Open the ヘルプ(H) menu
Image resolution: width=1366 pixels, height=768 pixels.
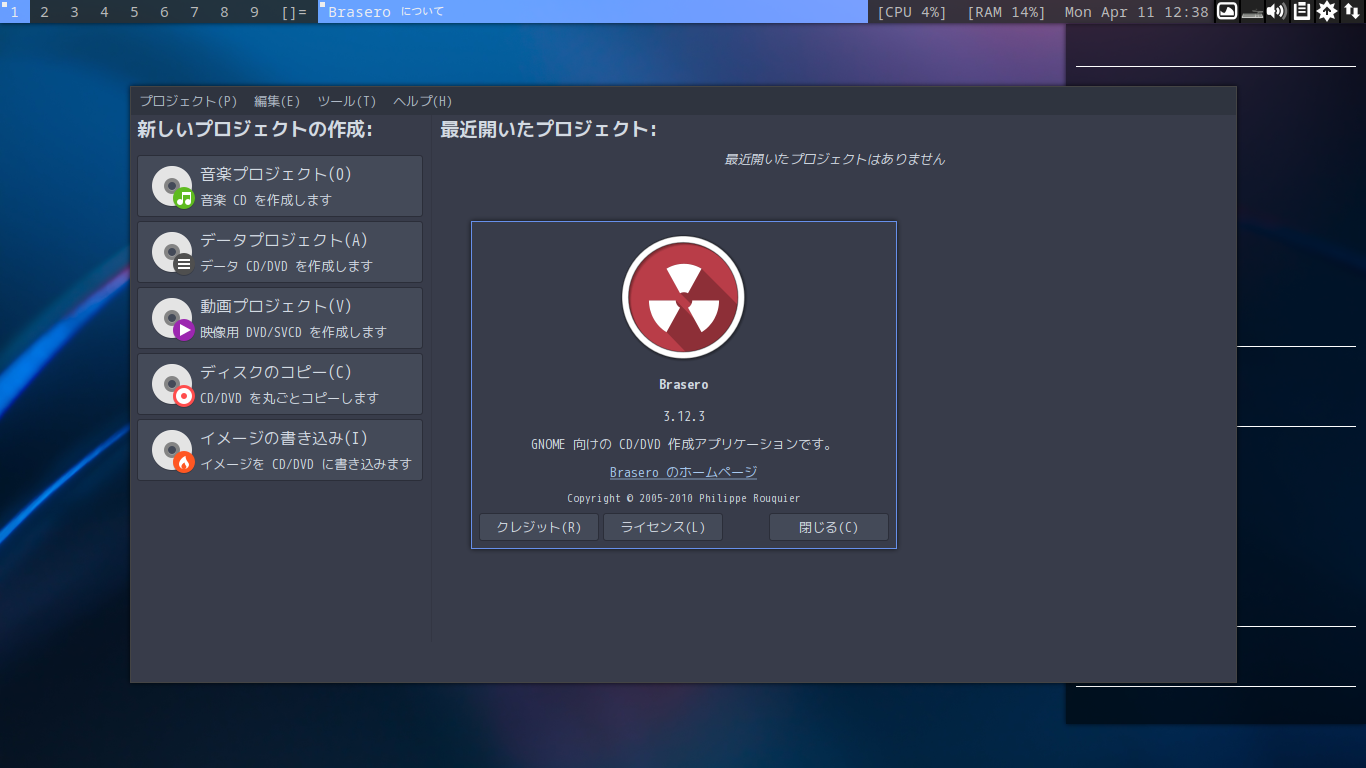423,101
